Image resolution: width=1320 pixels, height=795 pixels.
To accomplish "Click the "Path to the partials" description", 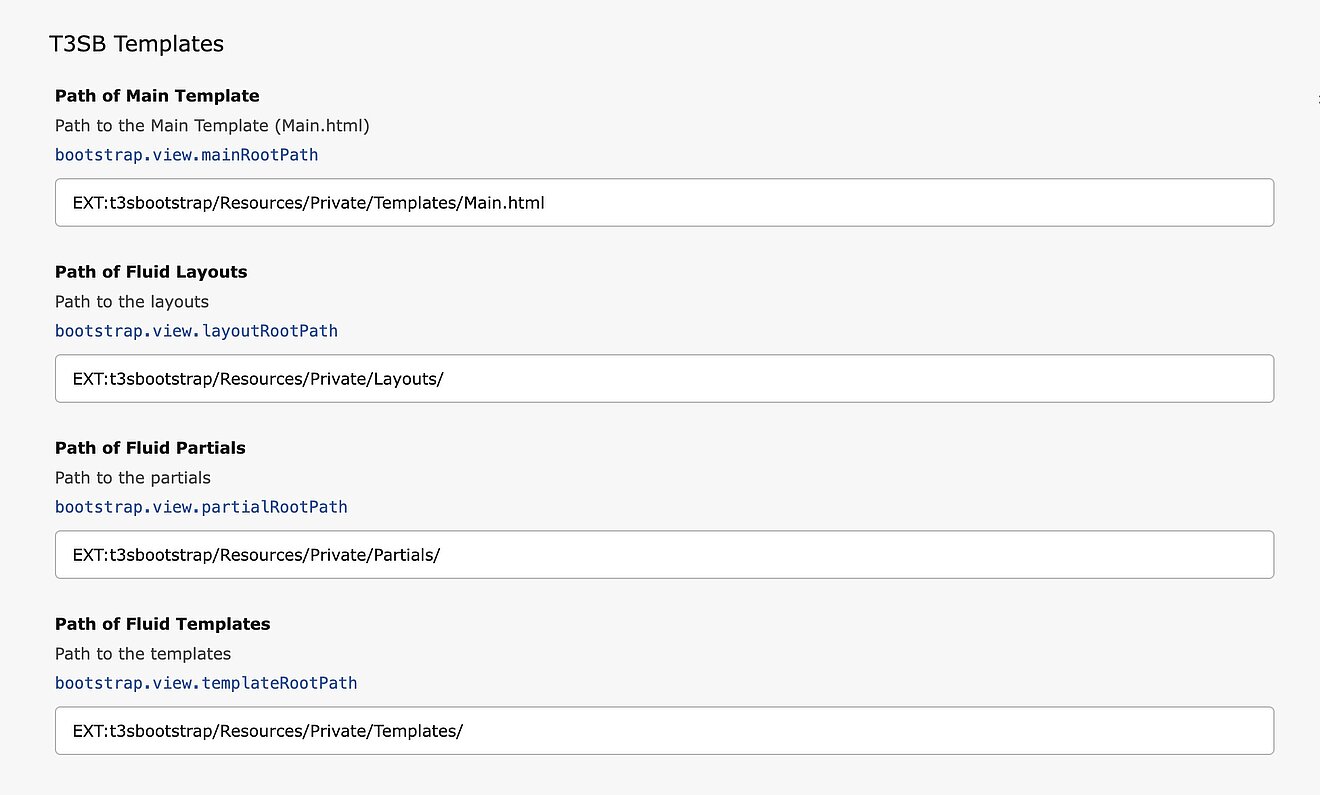I will click(x=133, y=478).
